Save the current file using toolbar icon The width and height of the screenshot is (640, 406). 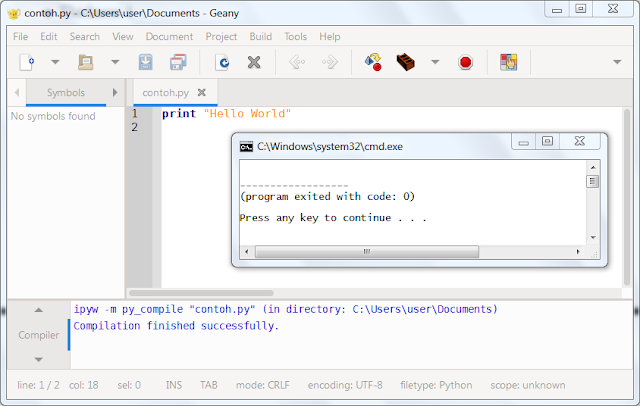(146, 62)
